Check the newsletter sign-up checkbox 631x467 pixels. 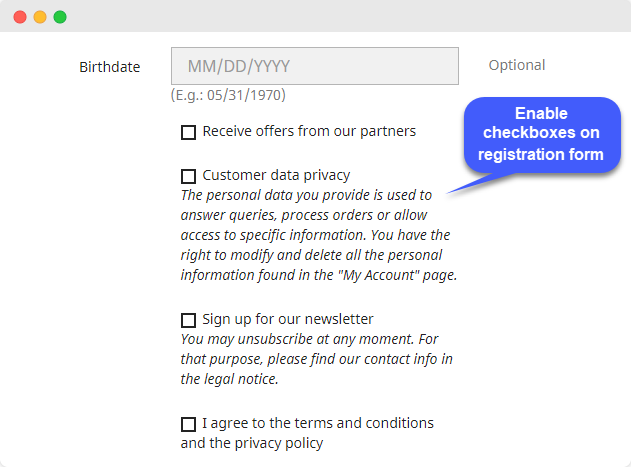point(188,320)
